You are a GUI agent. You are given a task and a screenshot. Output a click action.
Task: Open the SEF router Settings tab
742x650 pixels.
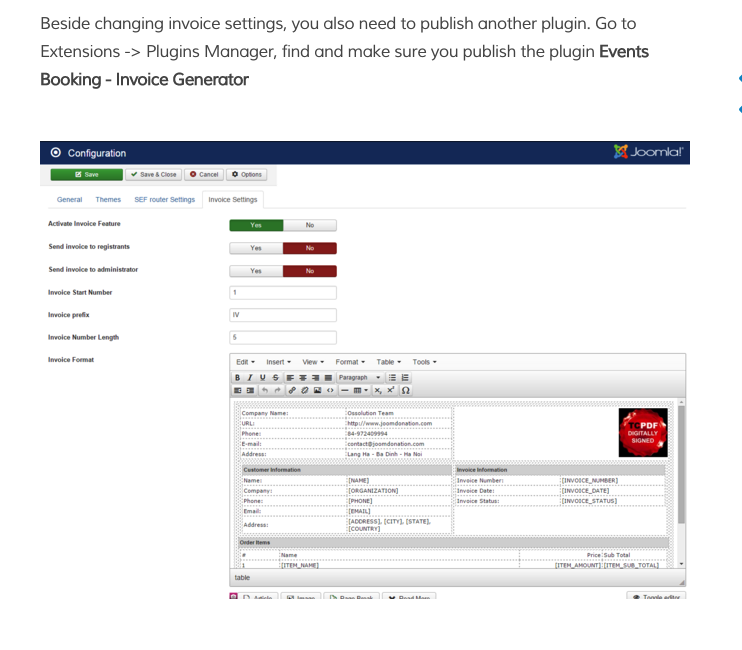tap(164, 200)
